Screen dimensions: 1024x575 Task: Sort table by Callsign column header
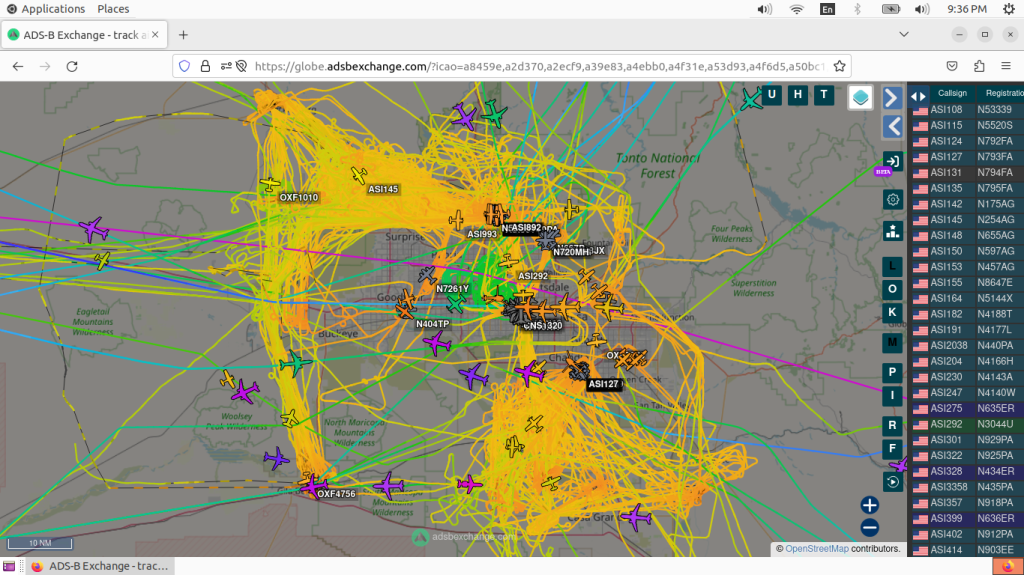pyautogui.click(x=952, y=93)
